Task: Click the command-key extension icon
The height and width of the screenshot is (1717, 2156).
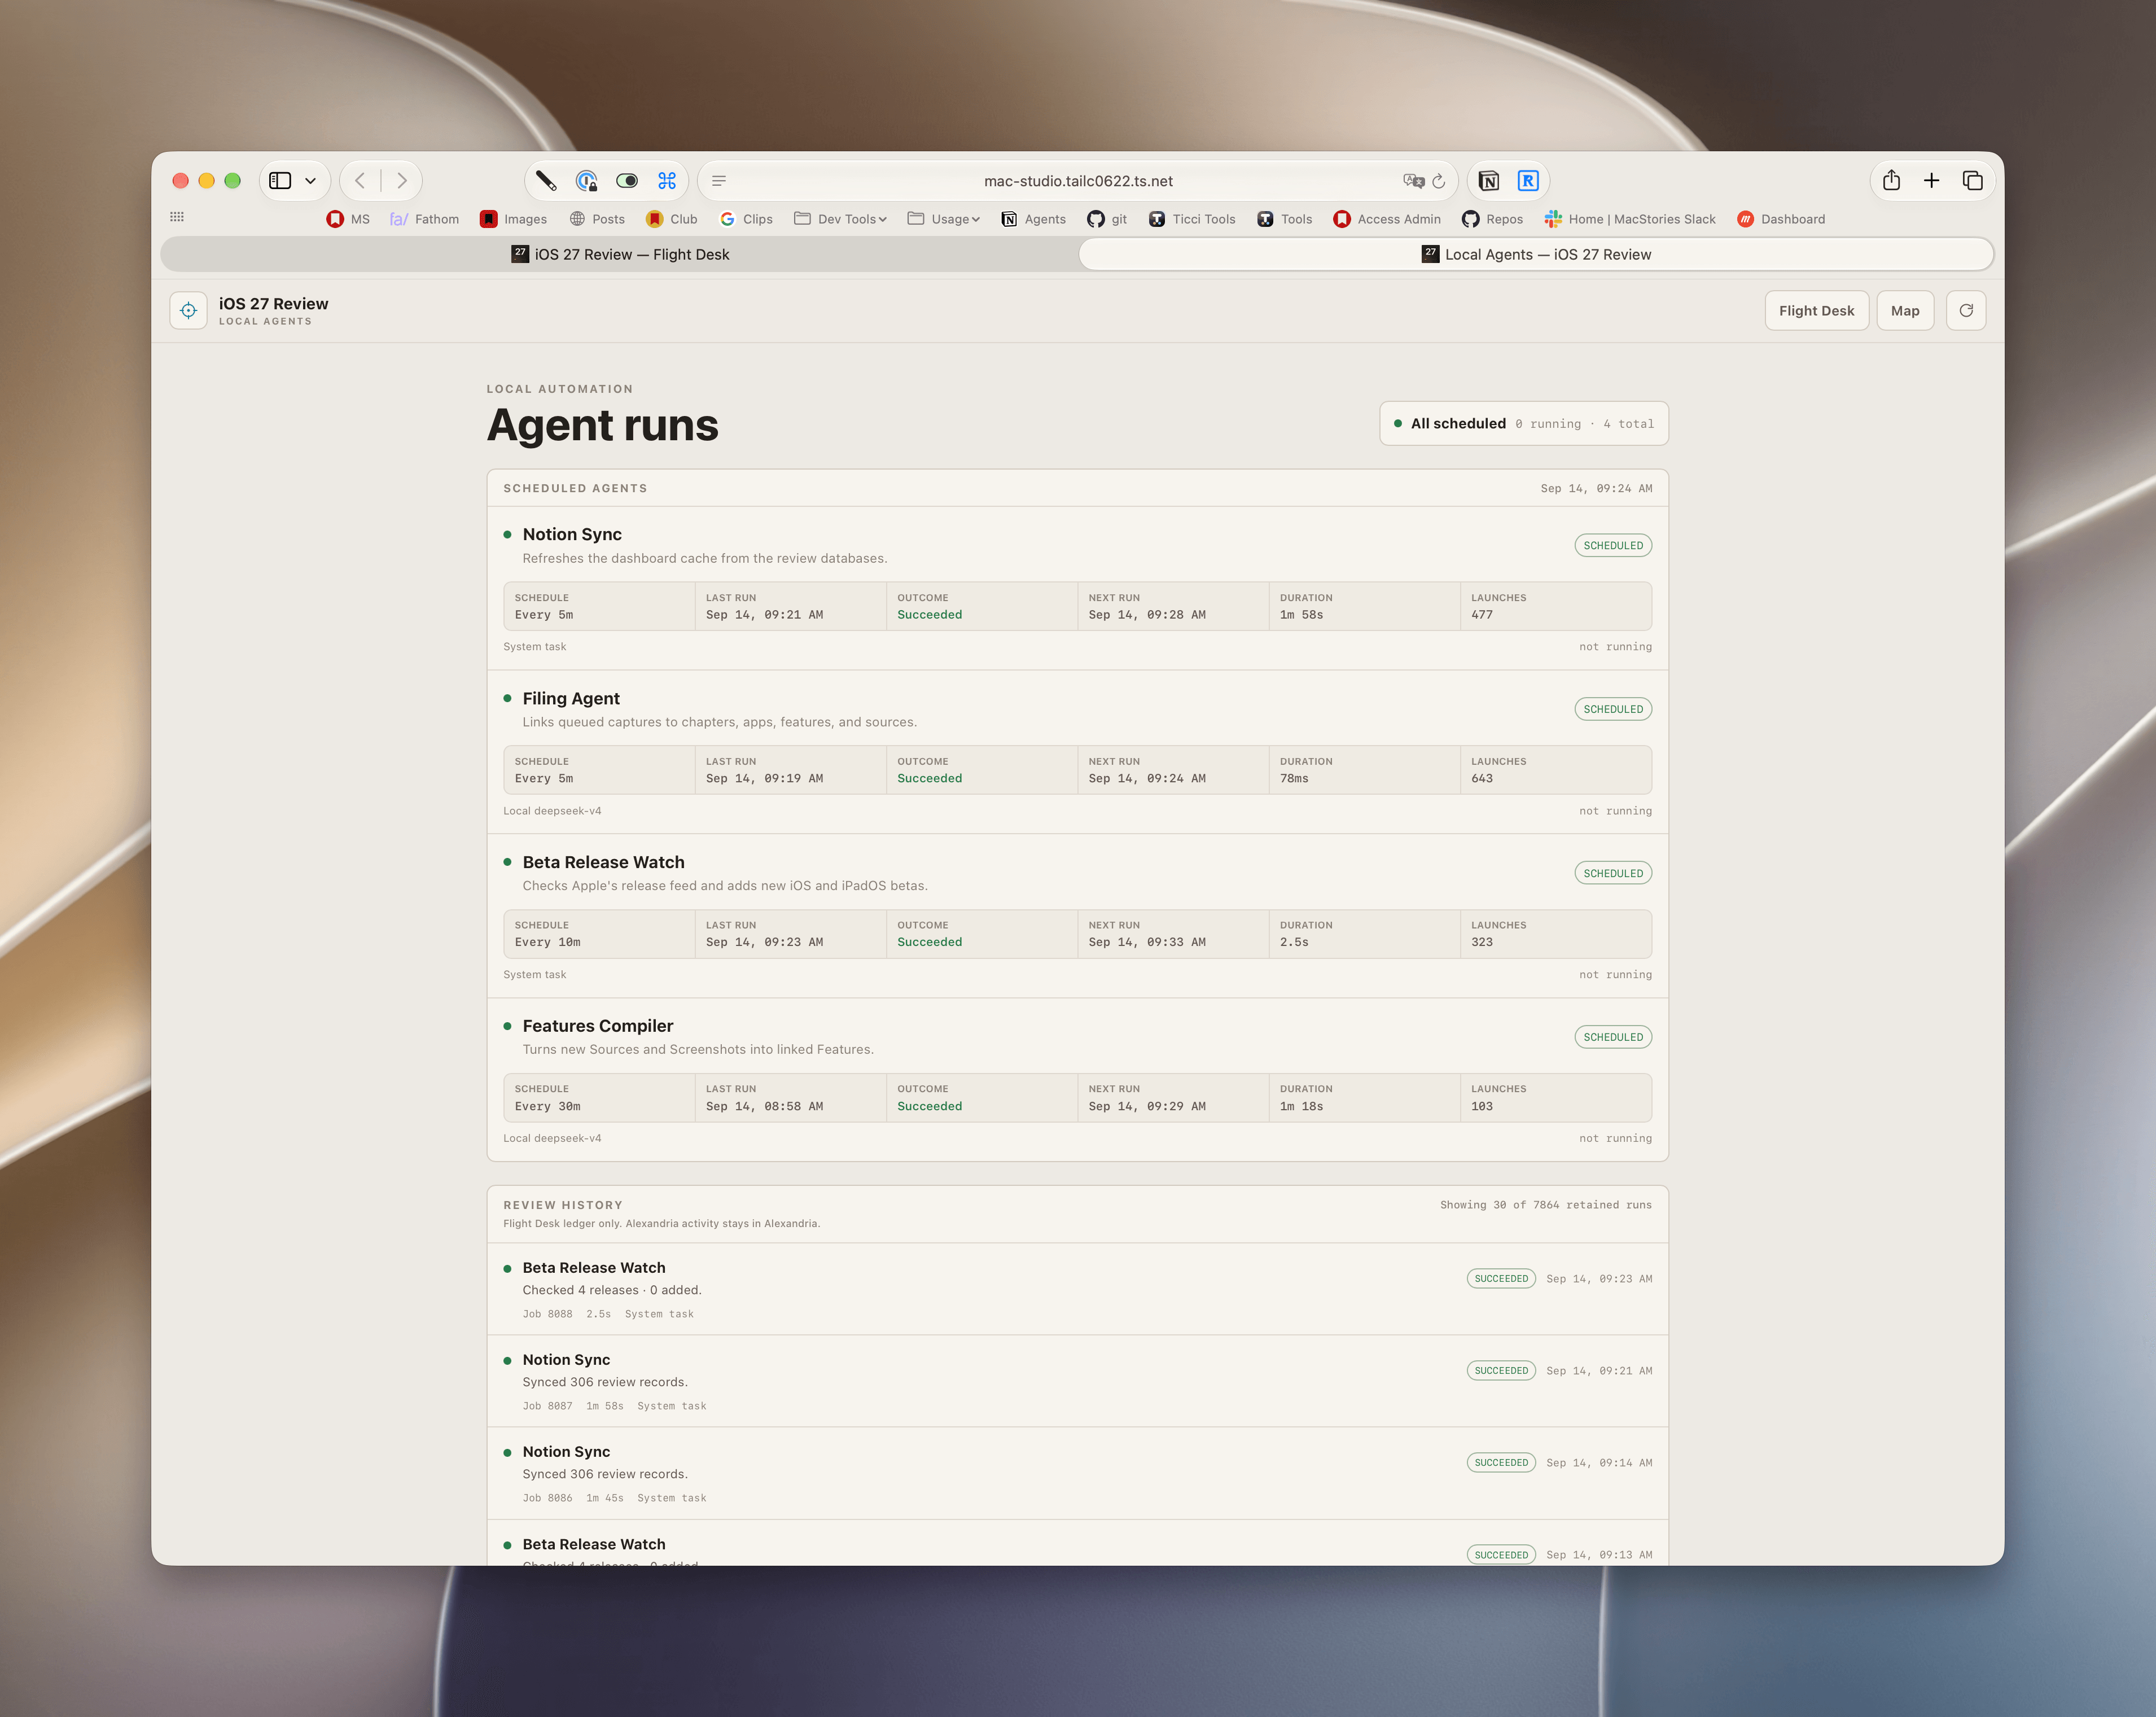Action: point(667,181)
